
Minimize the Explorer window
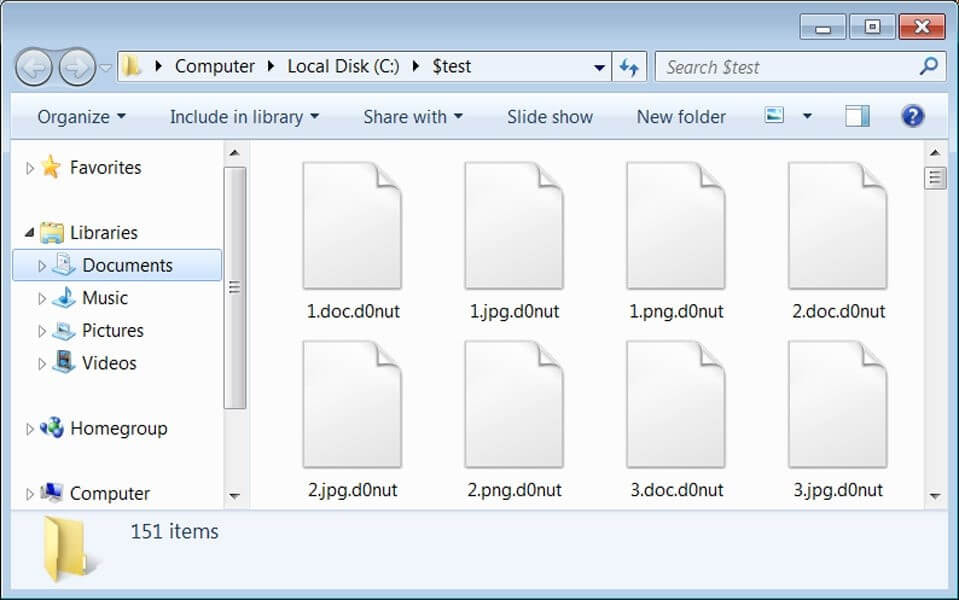point(823,27)
